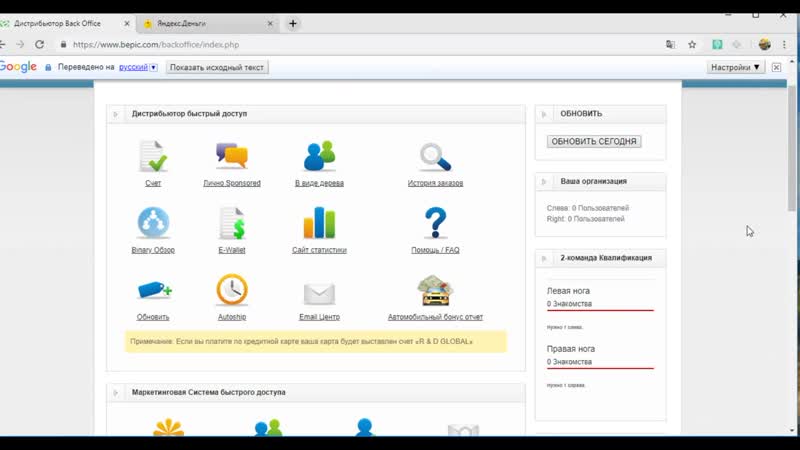The height and width of the screenshot is (450, 800).
Task: Click the user profile avatar in toolbar
Action: [764, 44]
